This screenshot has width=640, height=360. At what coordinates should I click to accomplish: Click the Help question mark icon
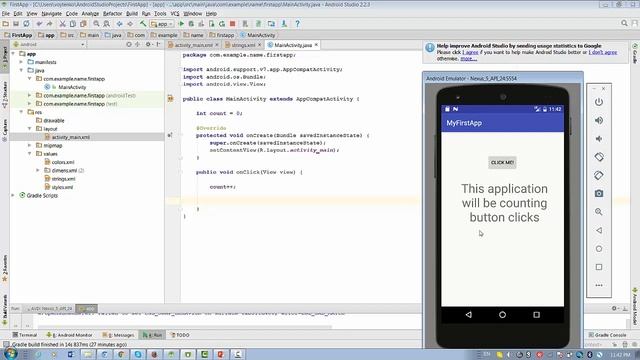pos(298,24)
